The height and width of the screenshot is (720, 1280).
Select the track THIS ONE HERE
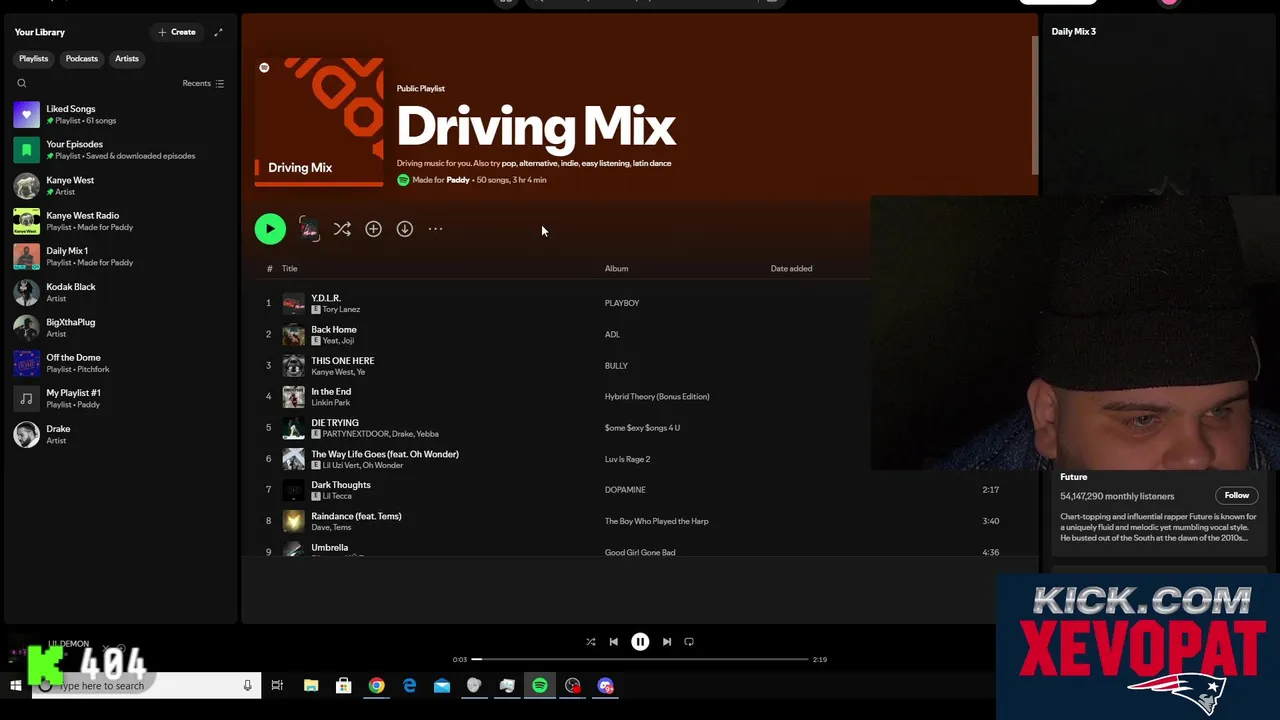pos(343,360)
